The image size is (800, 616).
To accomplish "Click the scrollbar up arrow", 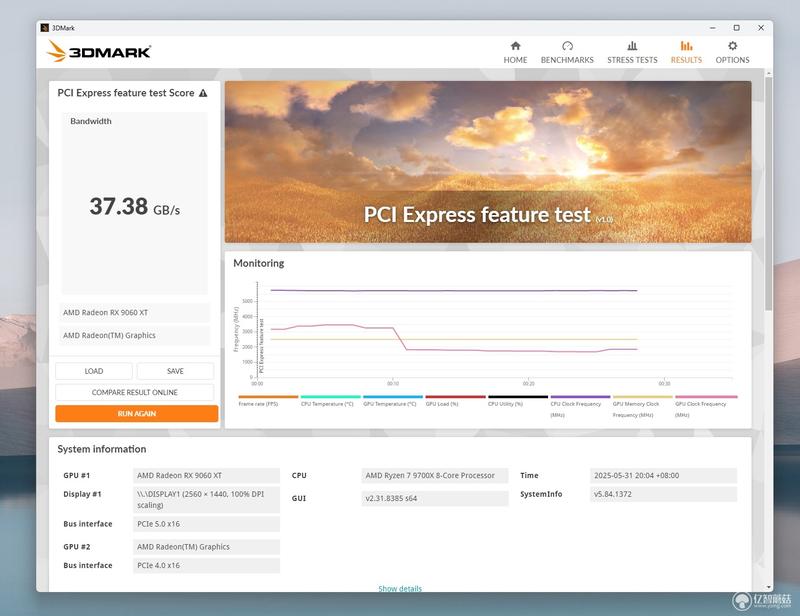I will pos(768,73).
